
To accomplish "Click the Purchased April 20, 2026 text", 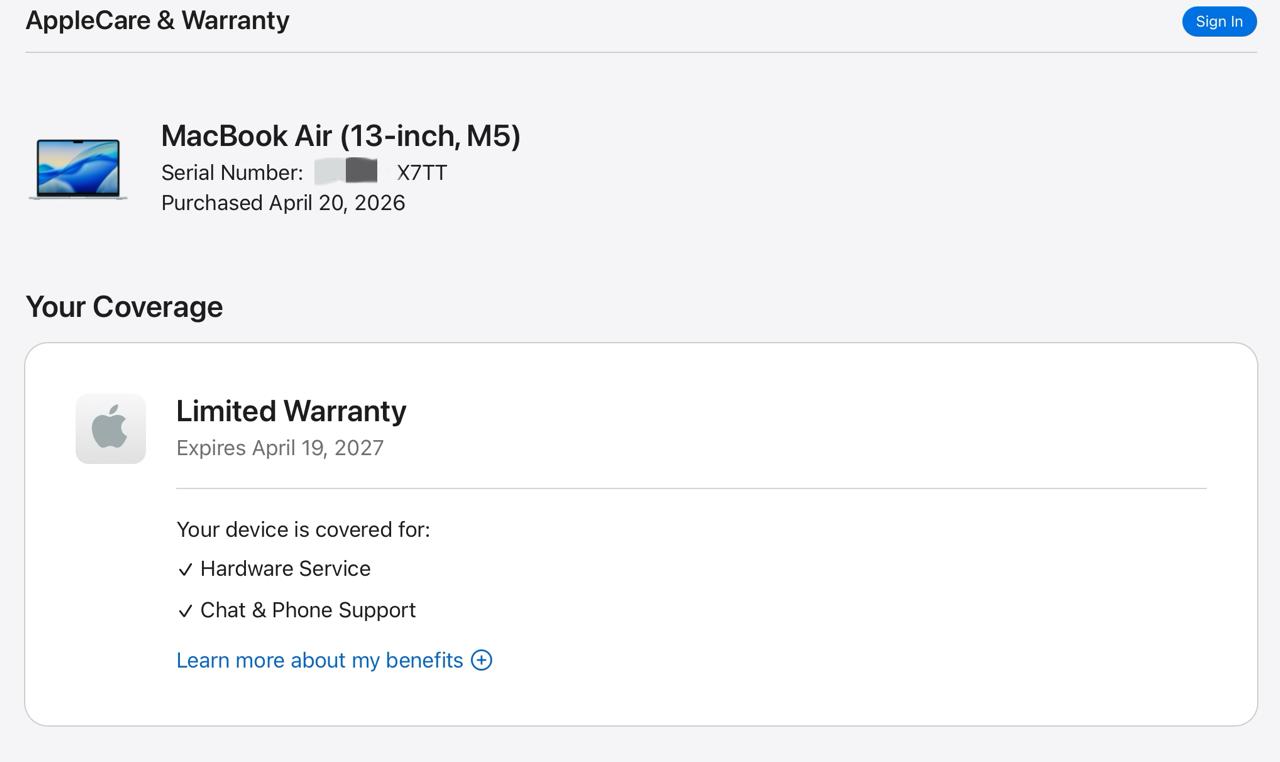I will click(x=283, y=203).
